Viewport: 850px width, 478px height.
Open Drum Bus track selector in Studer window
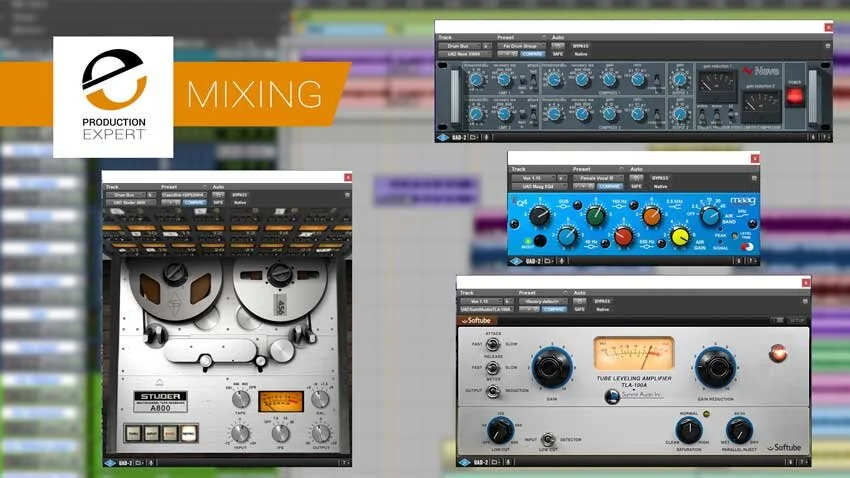tap(126, 195)
